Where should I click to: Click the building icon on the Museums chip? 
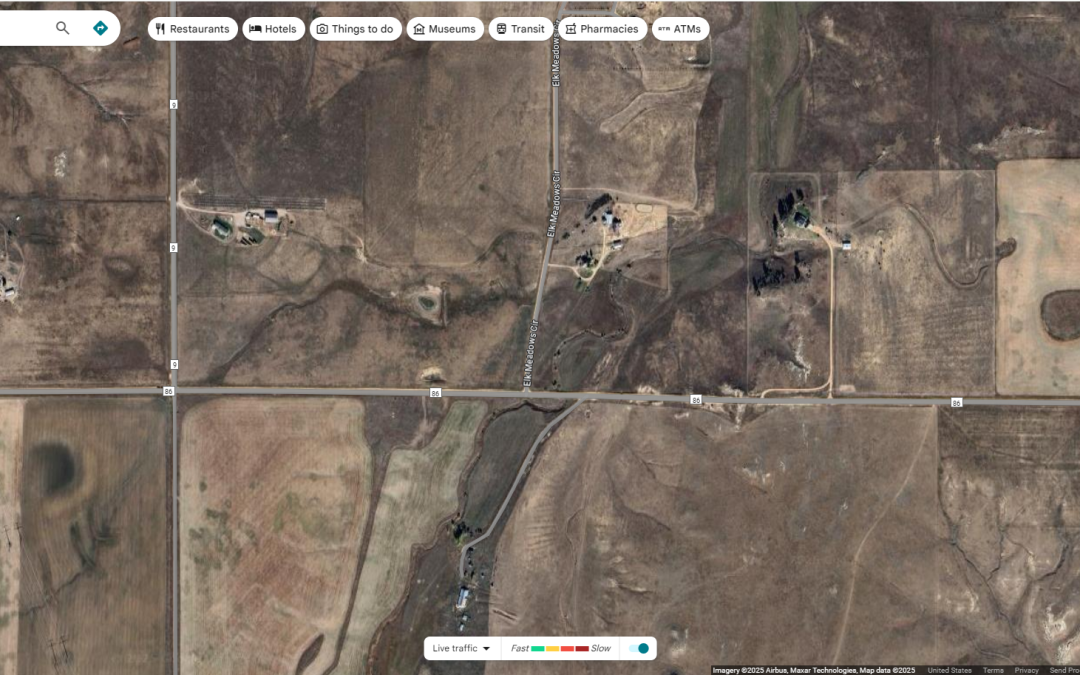[x=419, y=28]
